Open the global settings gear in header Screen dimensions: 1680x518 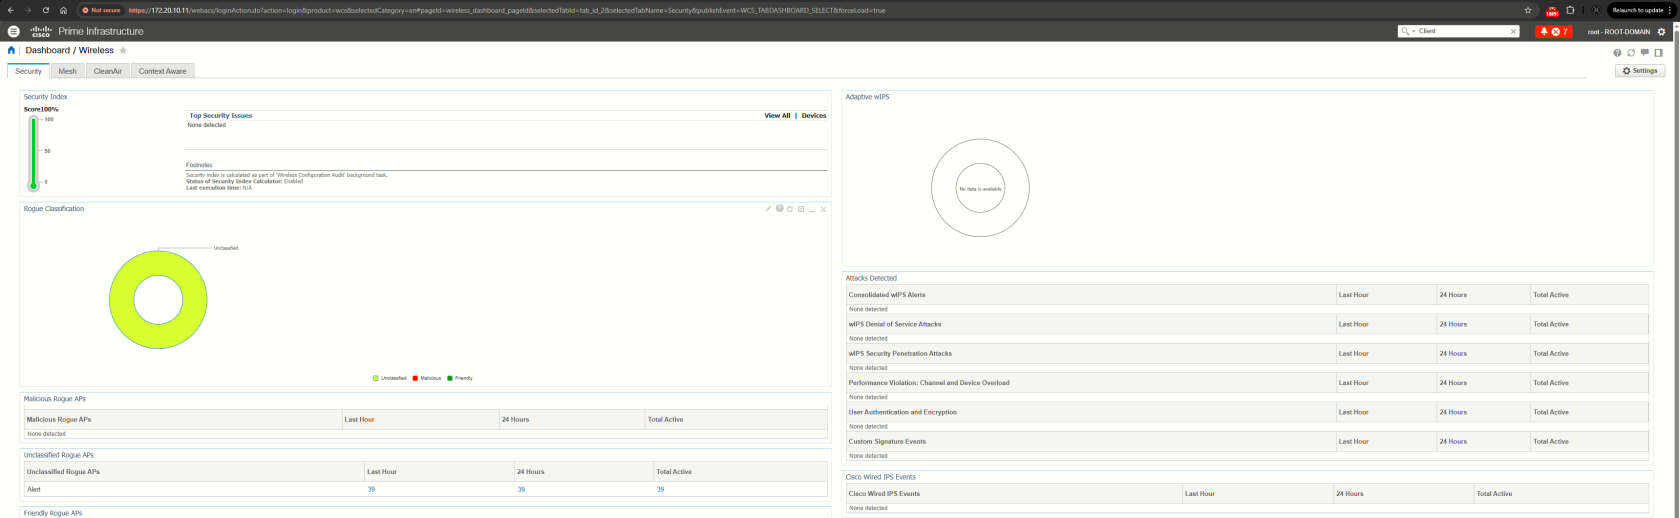(x=1662, y=31)
